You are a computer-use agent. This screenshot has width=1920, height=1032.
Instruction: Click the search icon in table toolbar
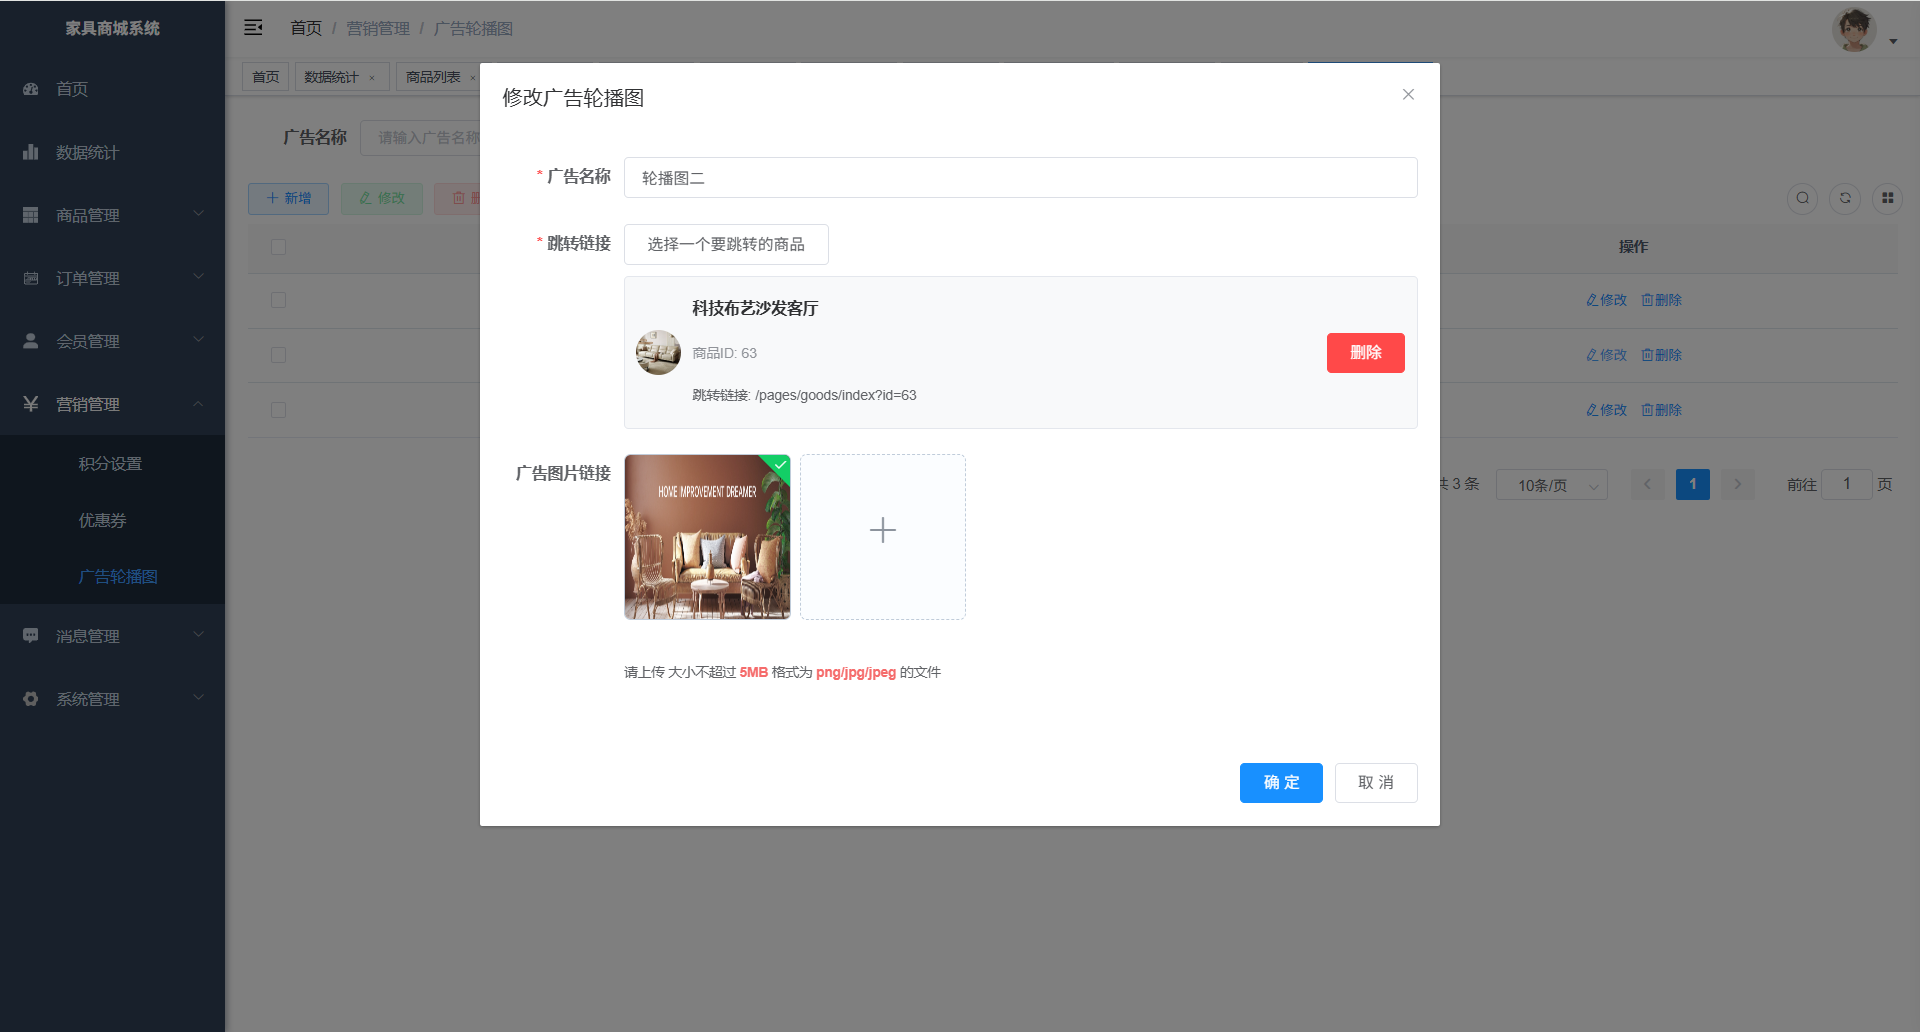[x=1802, y=198]
